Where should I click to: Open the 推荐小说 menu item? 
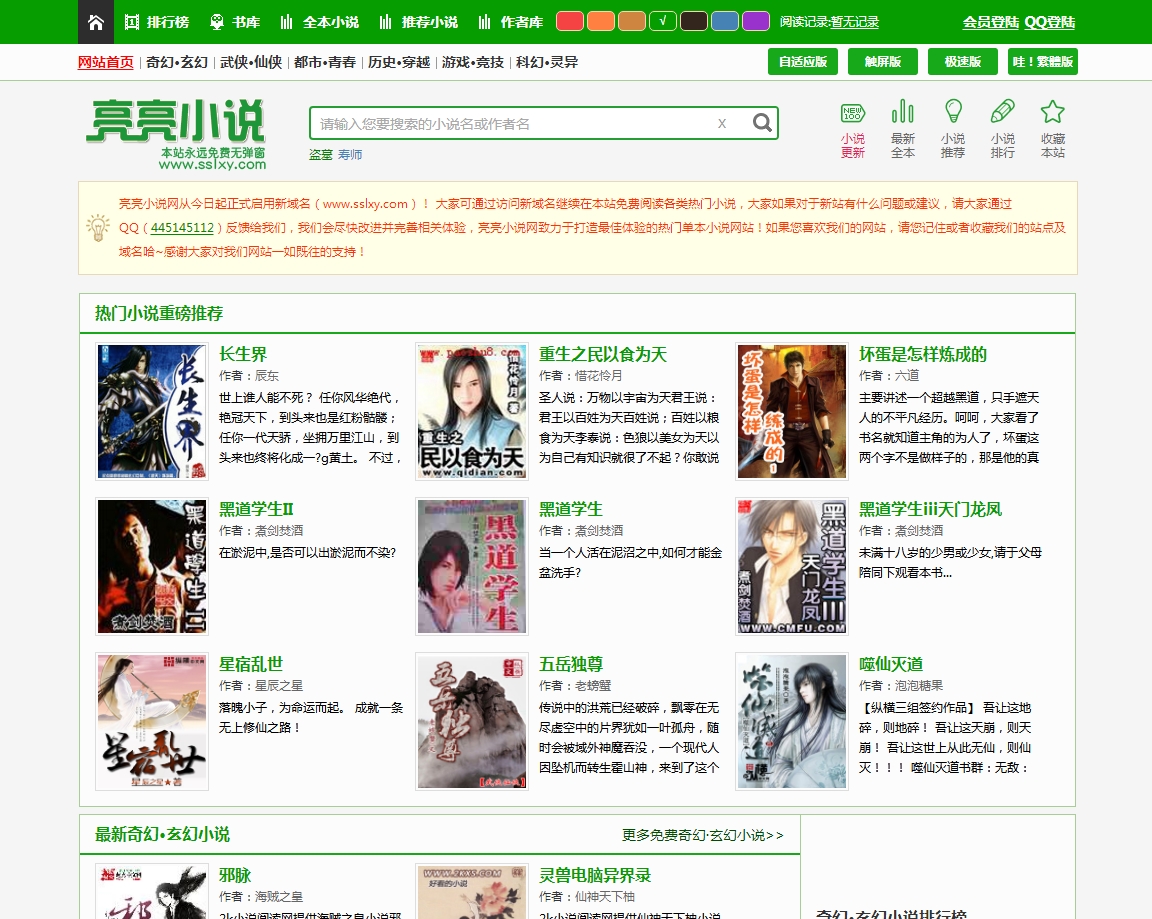419,22
